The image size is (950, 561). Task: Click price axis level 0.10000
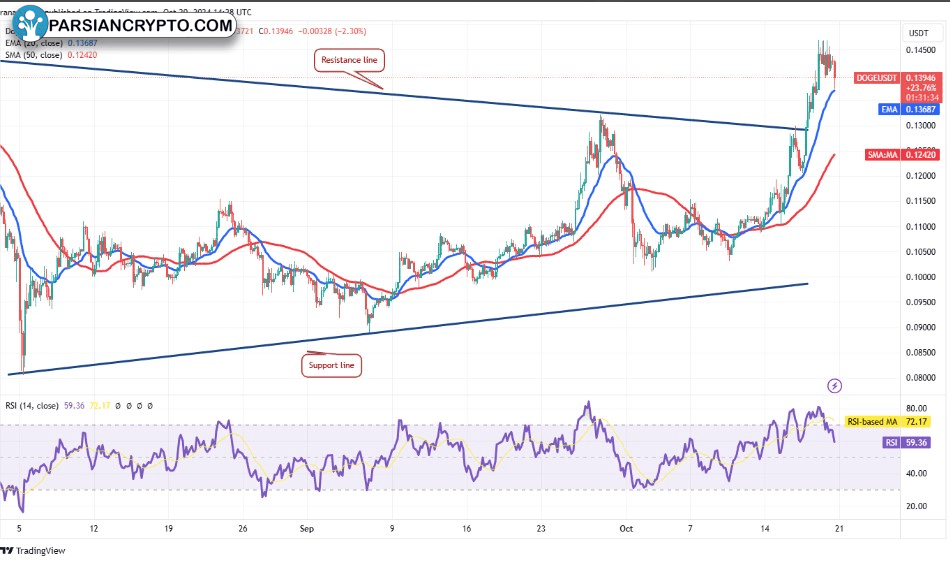[920, 277]
